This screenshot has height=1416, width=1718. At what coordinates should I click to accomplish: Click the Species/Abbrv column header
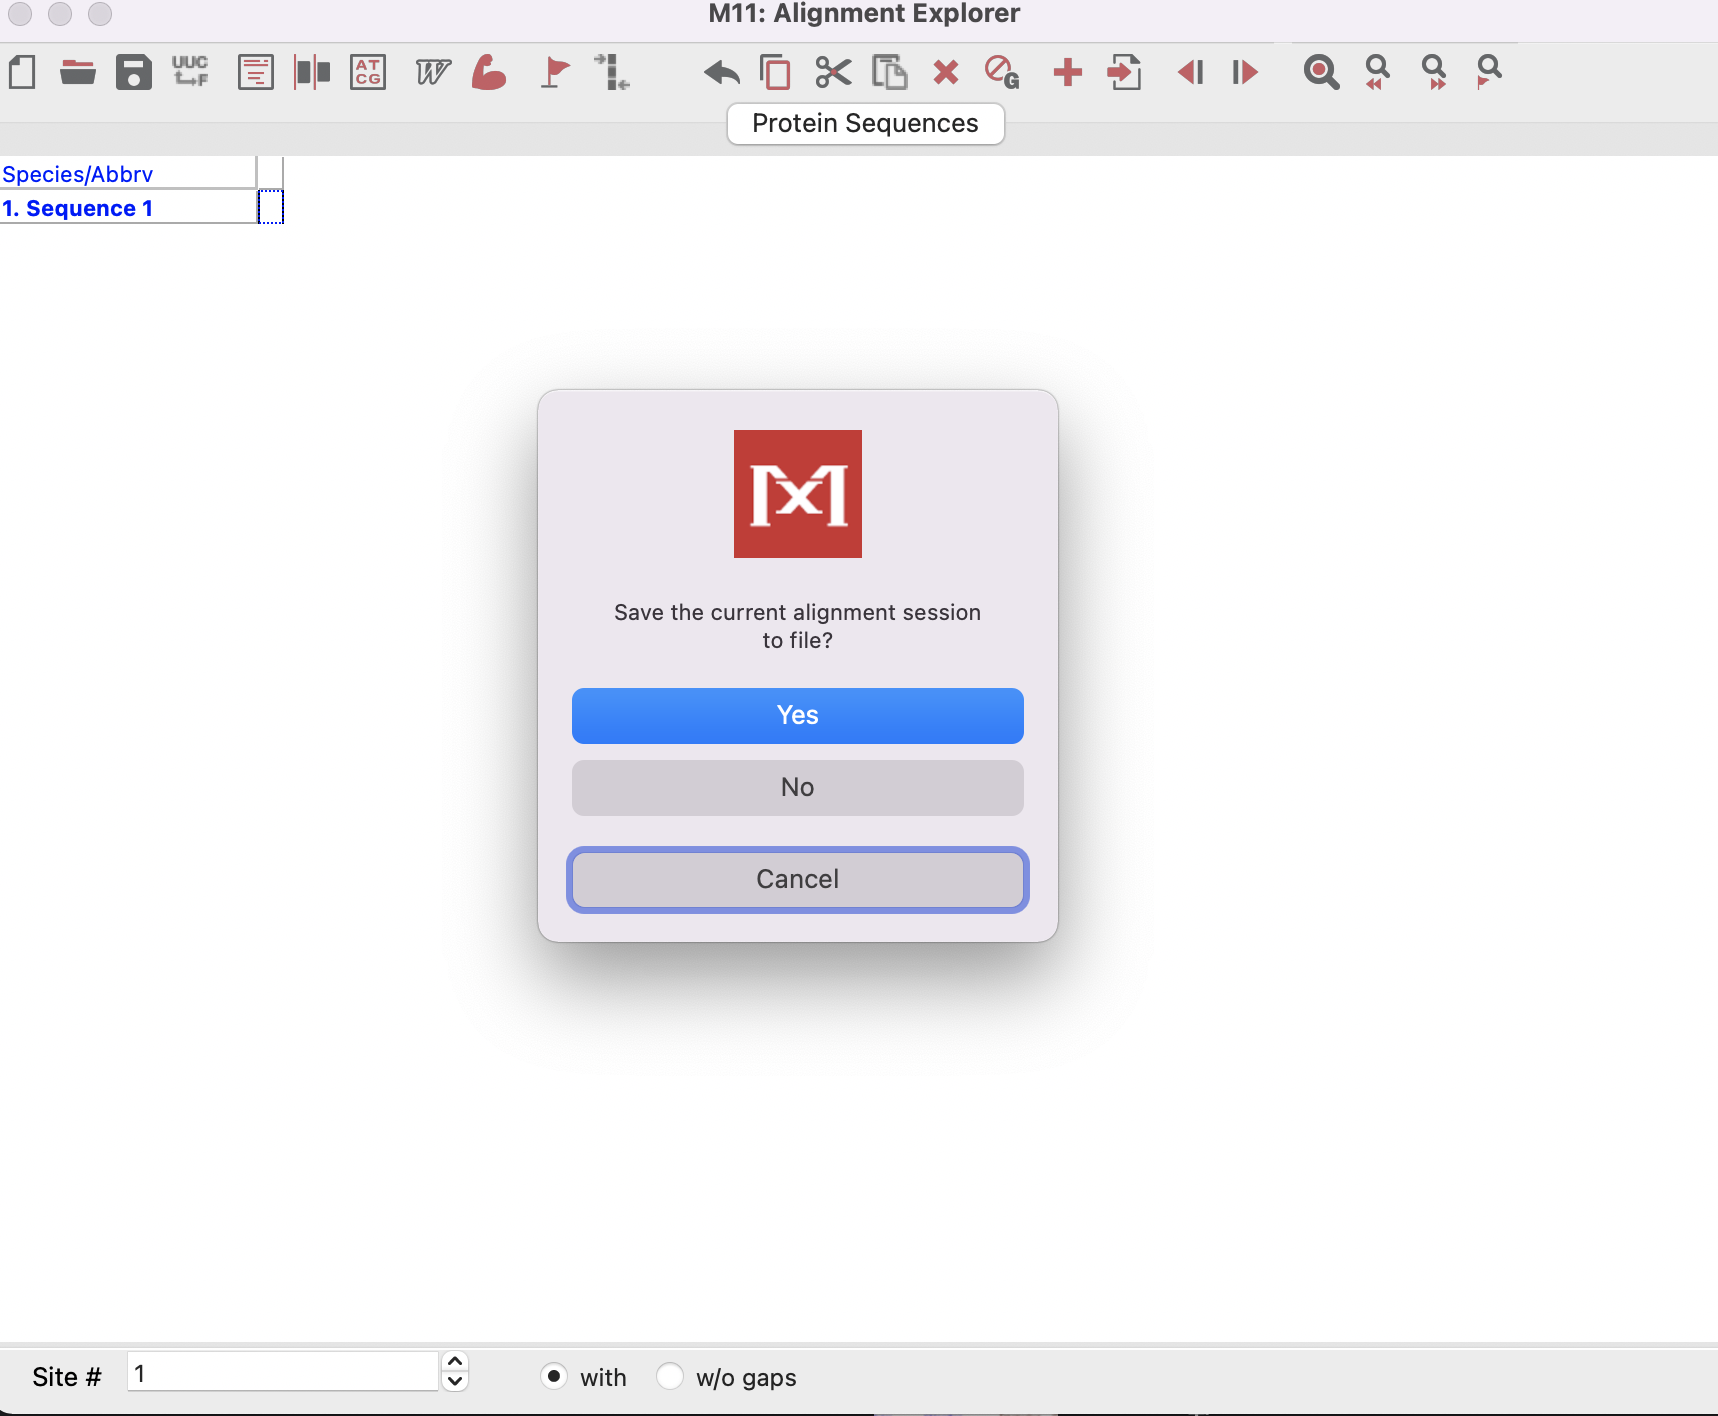click(128, 174)
